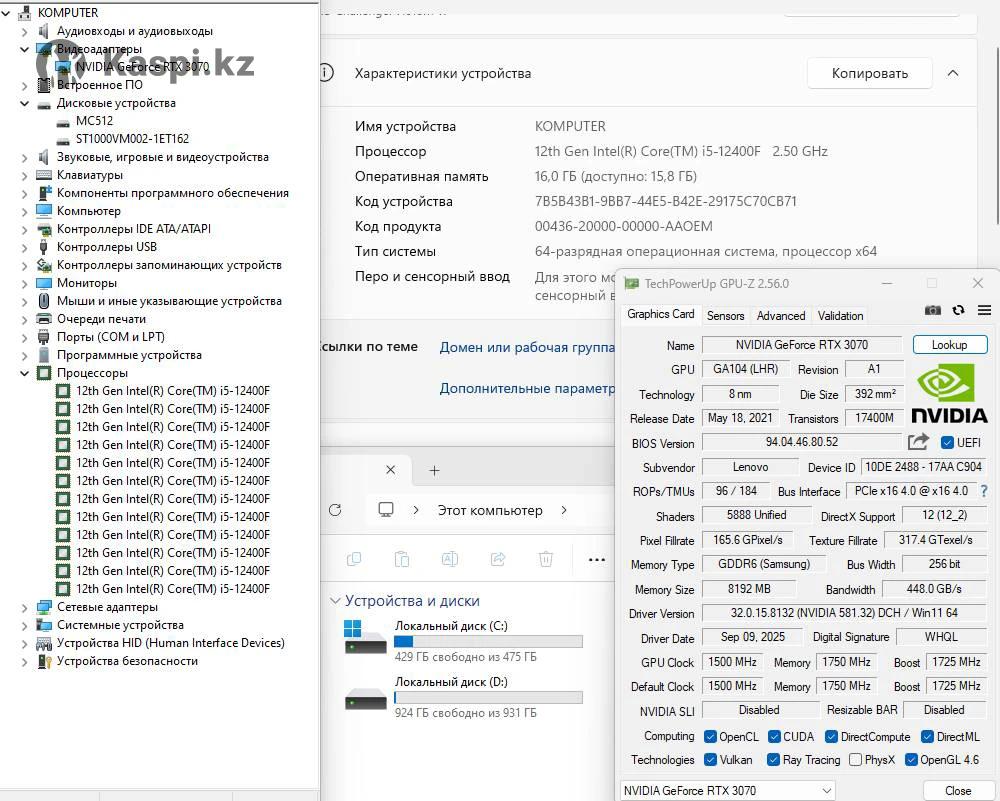Toggle the UEFI checkbox
The width and height of the screenshot is (1000, 801).
pyautogui.click(x=948, y=442)
